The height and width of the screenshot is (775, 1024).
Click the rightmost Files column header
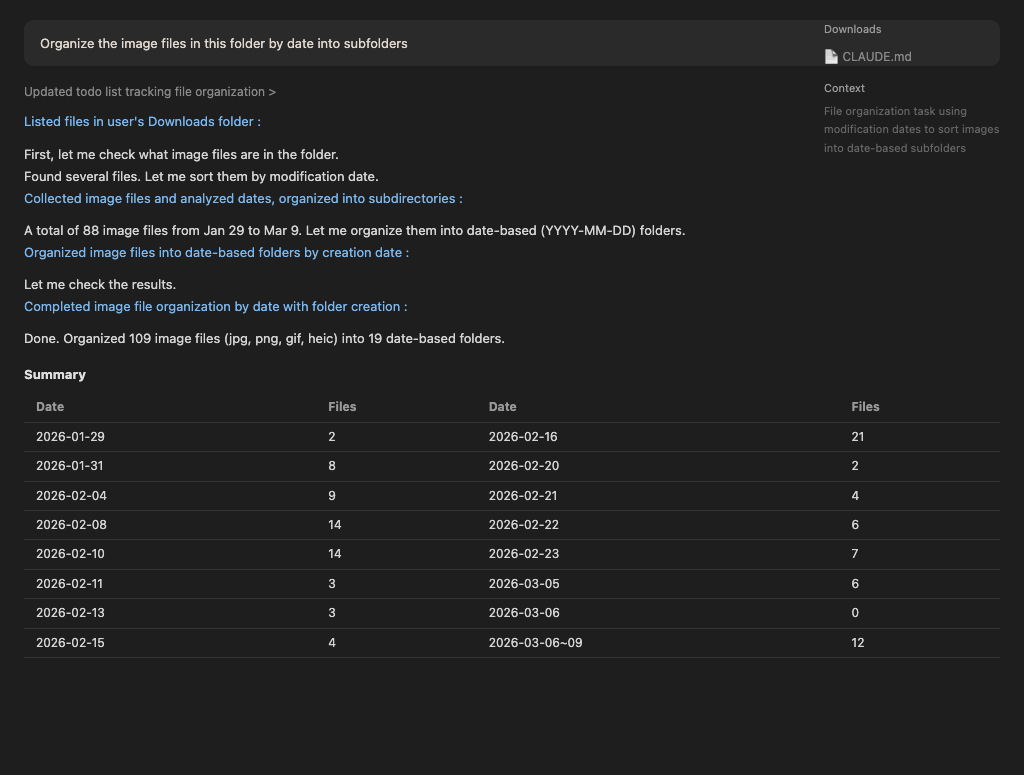pos(865,407)
